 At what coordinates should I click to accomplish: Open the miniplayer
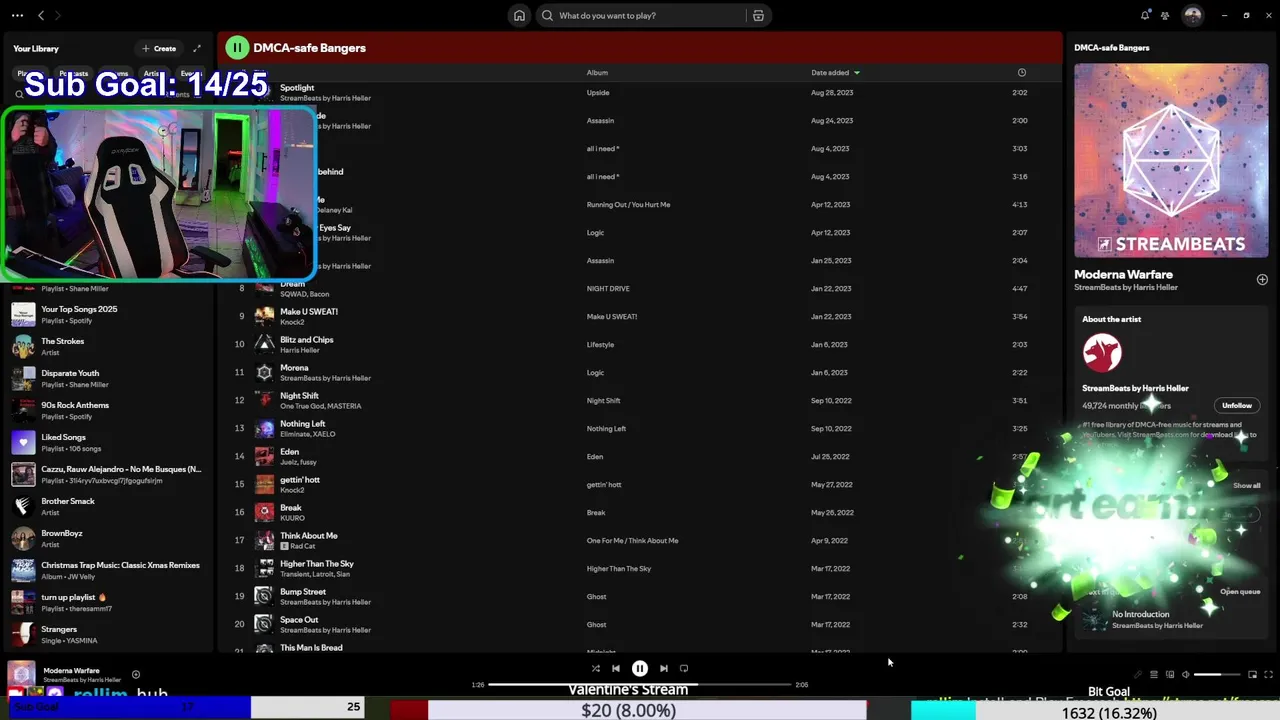[1252, 675]
